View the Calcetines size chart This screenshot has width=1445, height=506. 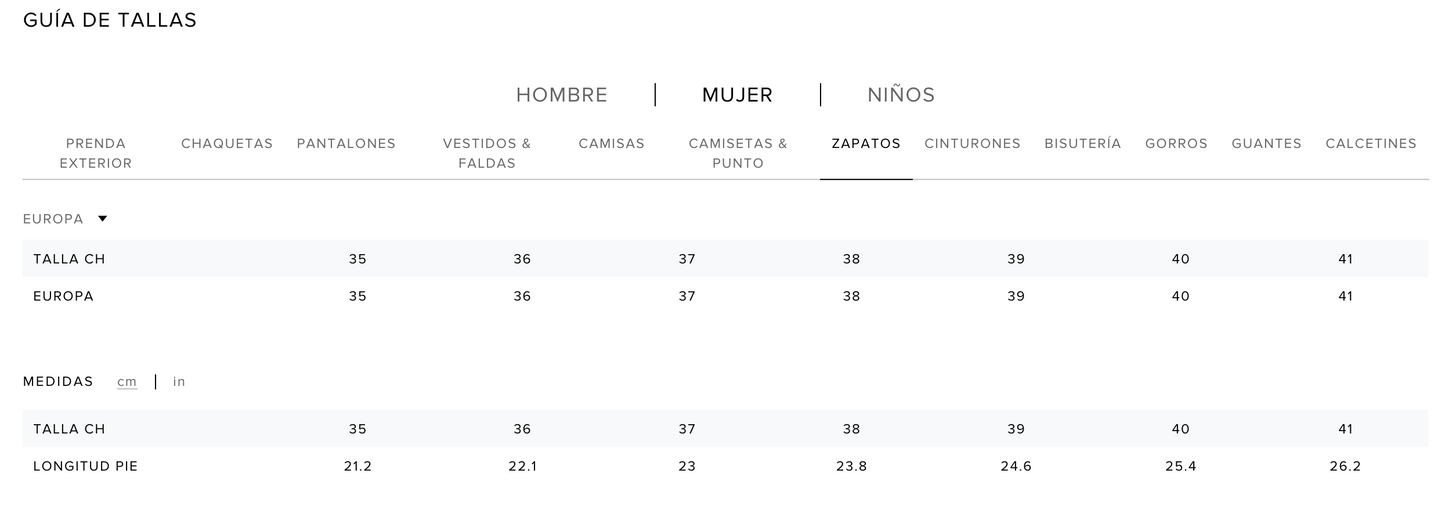point(1371,143)
